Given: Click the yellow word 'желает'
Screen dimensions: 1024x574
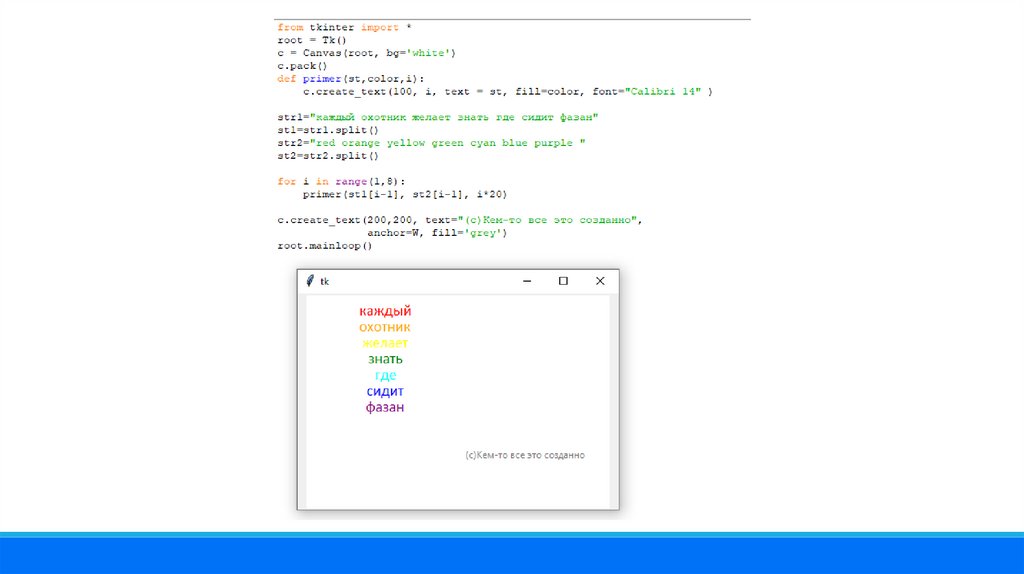Looking at the screenshot, I should (385, 343).
